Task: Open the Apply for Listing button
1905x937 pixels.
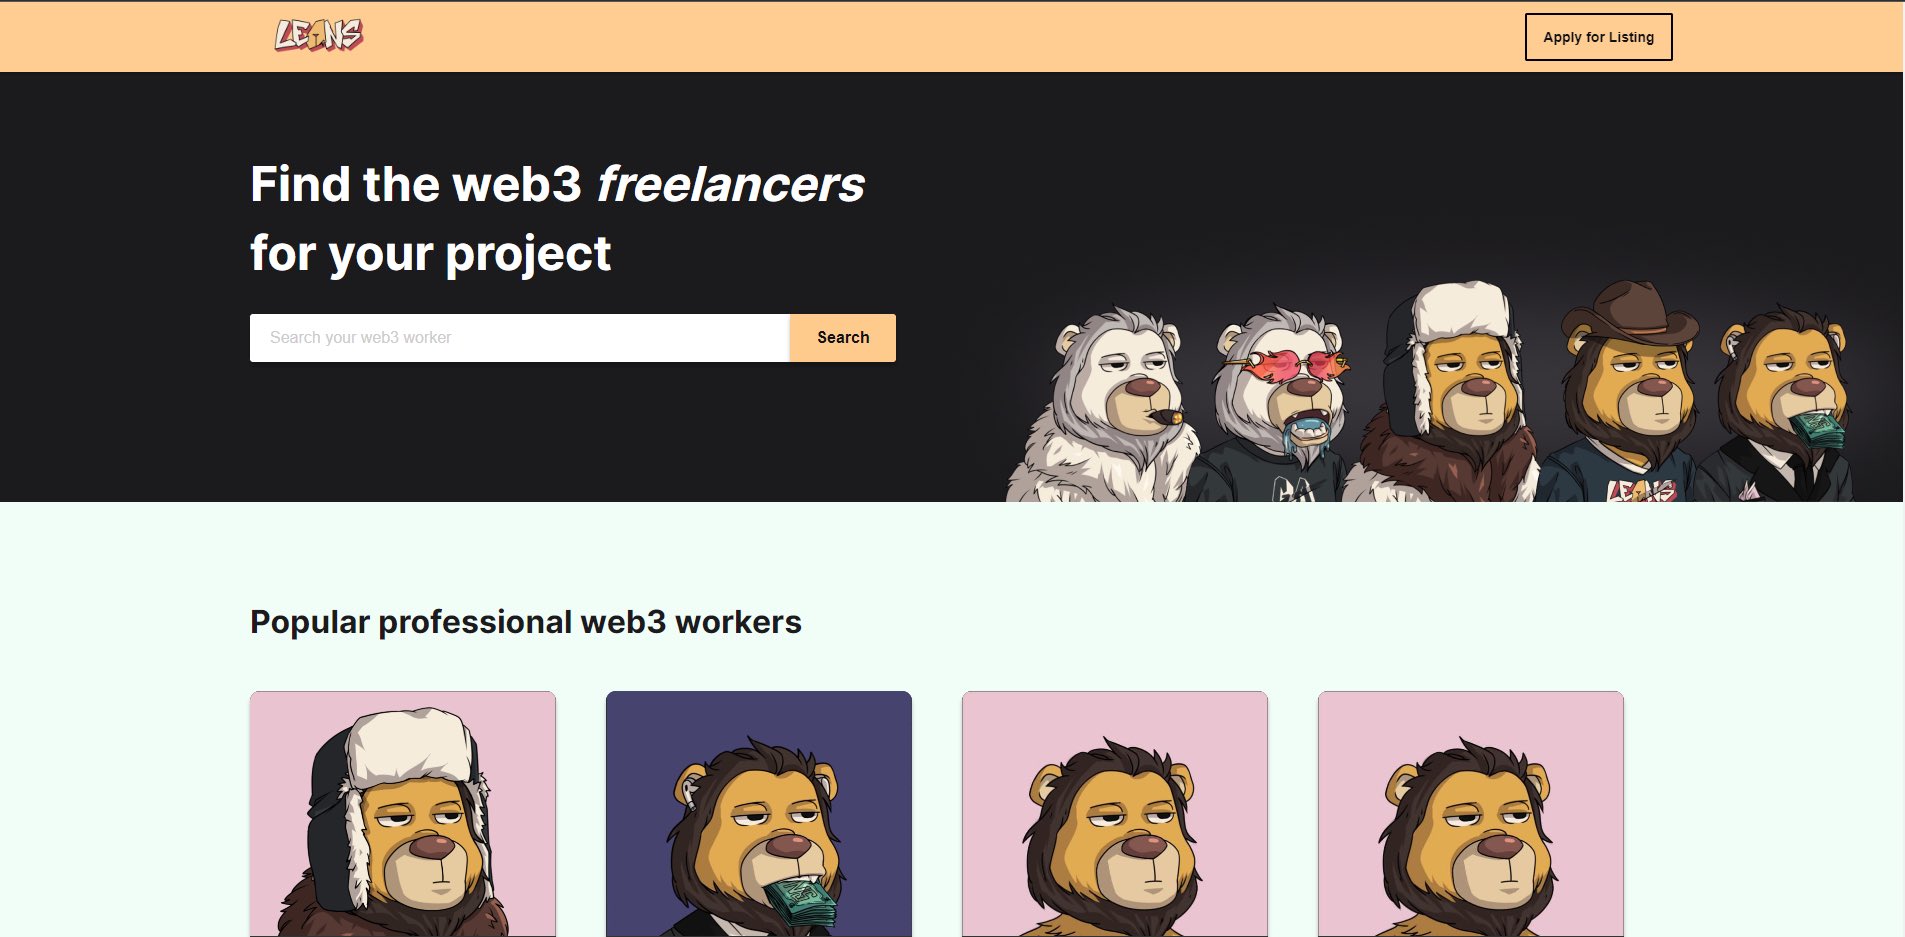Action: pos(1598,37)
